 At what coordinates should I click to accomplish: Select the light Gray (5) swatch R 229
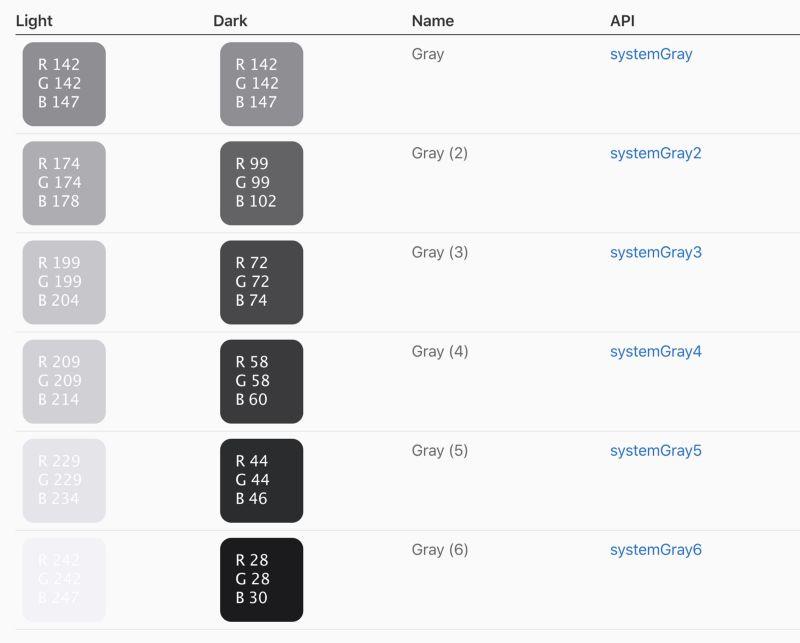pyautogui.click(x=64, y=480)
